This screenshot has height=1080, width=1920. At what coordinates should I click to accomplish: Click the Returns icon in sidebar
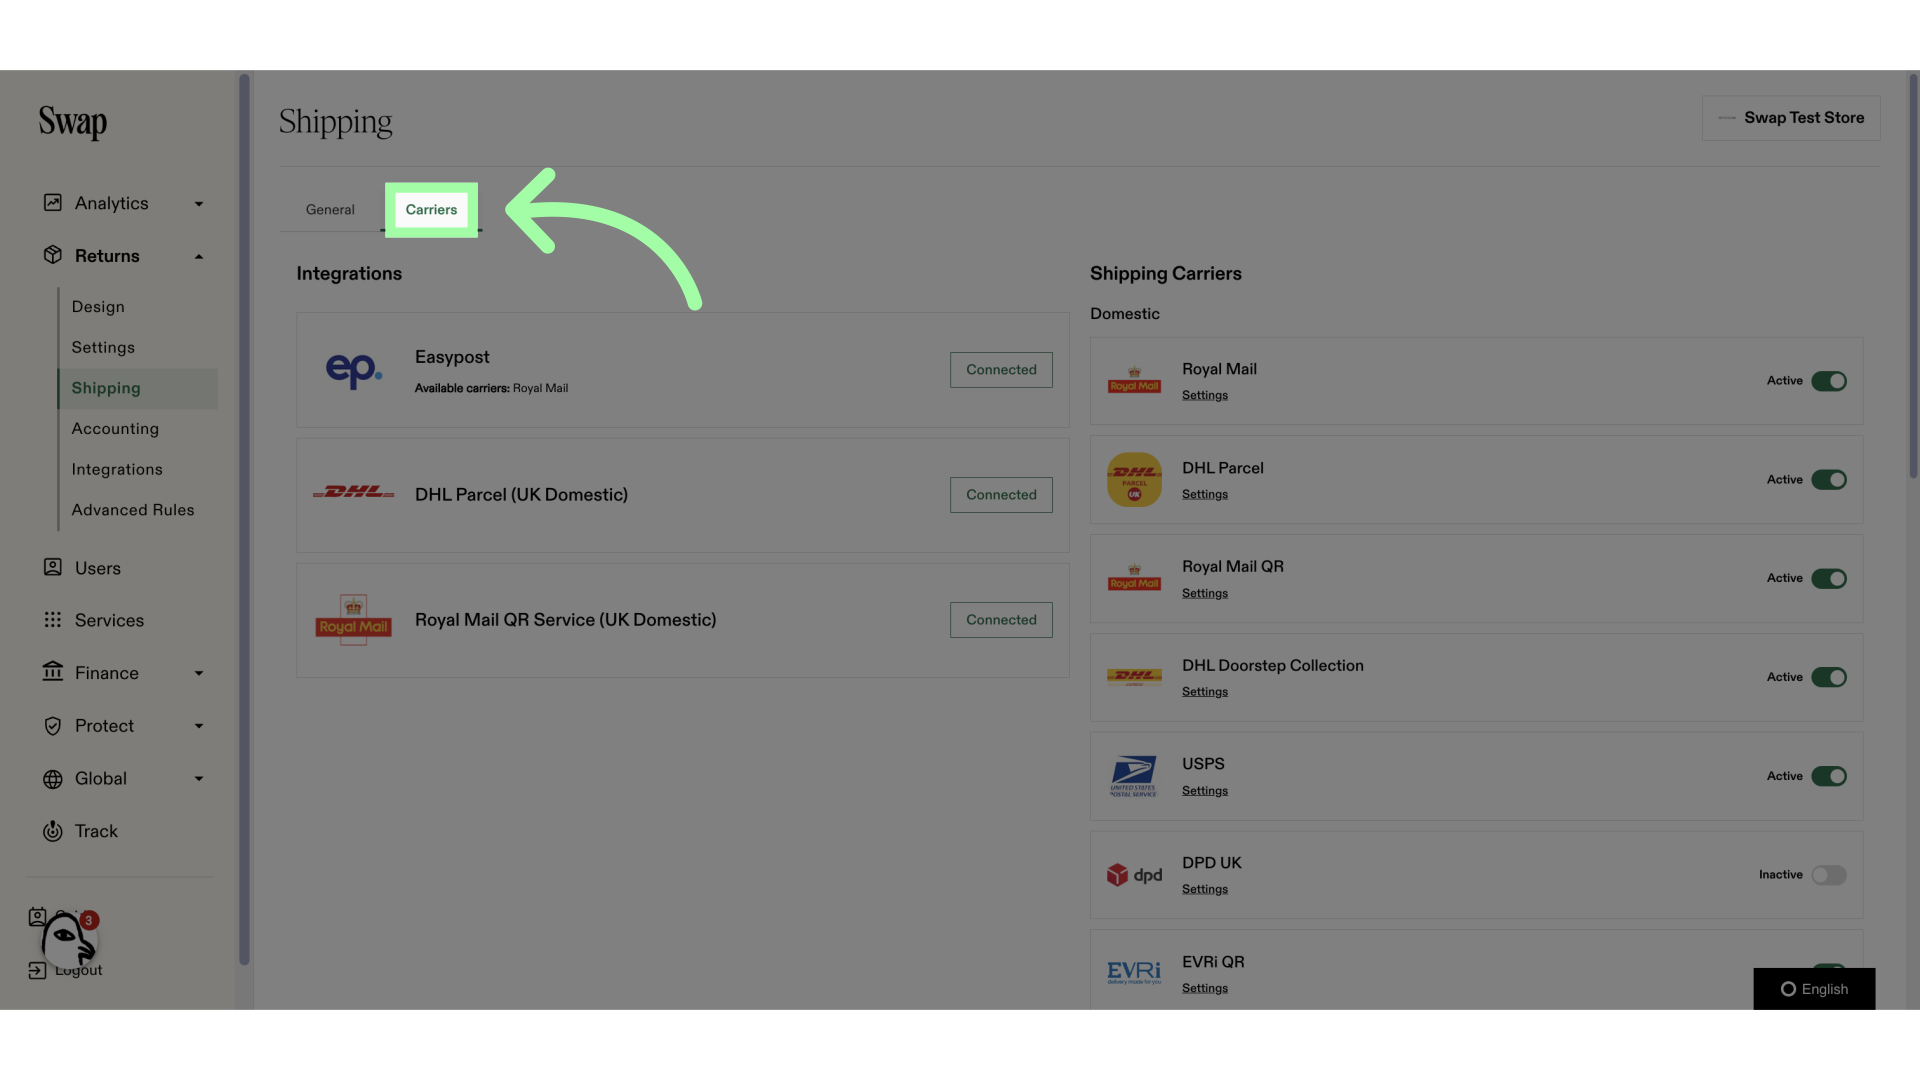(51, 256)
